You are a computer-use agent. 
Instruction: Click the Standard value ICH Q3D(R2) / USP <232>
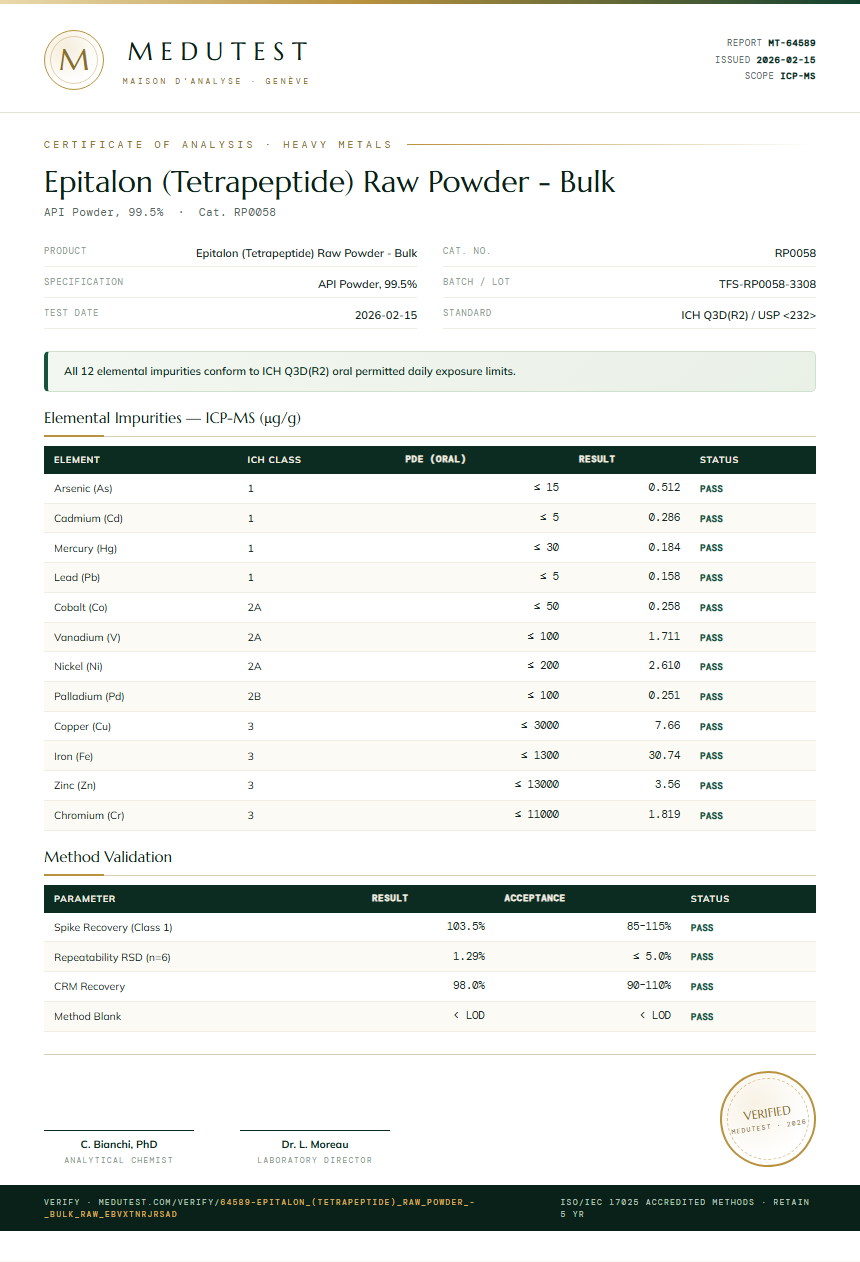tap(749, 315)
